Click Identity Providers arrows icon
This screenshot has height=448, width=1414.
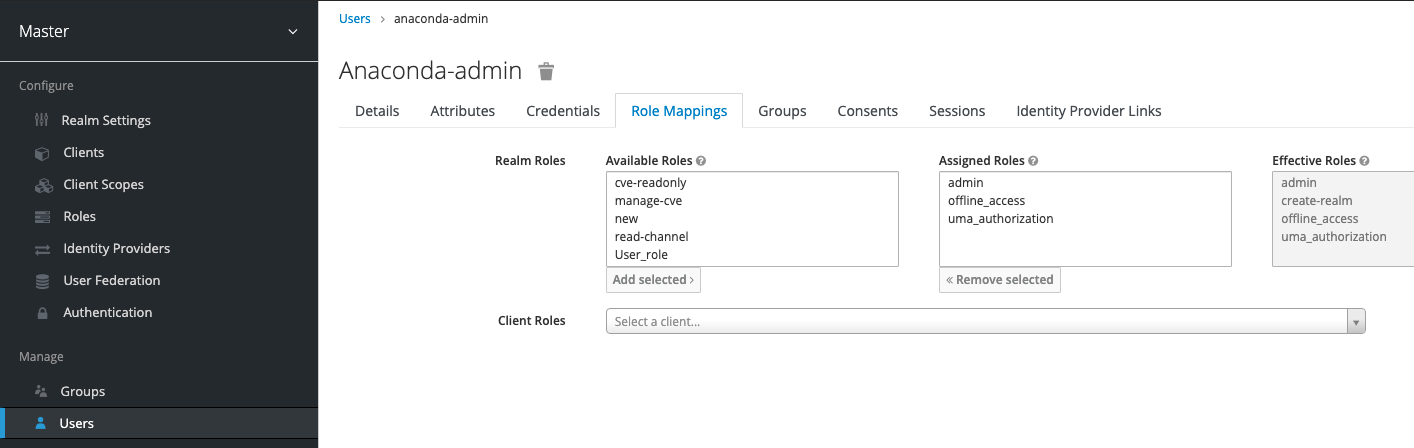pyautogui.click(x=42, y=249)
